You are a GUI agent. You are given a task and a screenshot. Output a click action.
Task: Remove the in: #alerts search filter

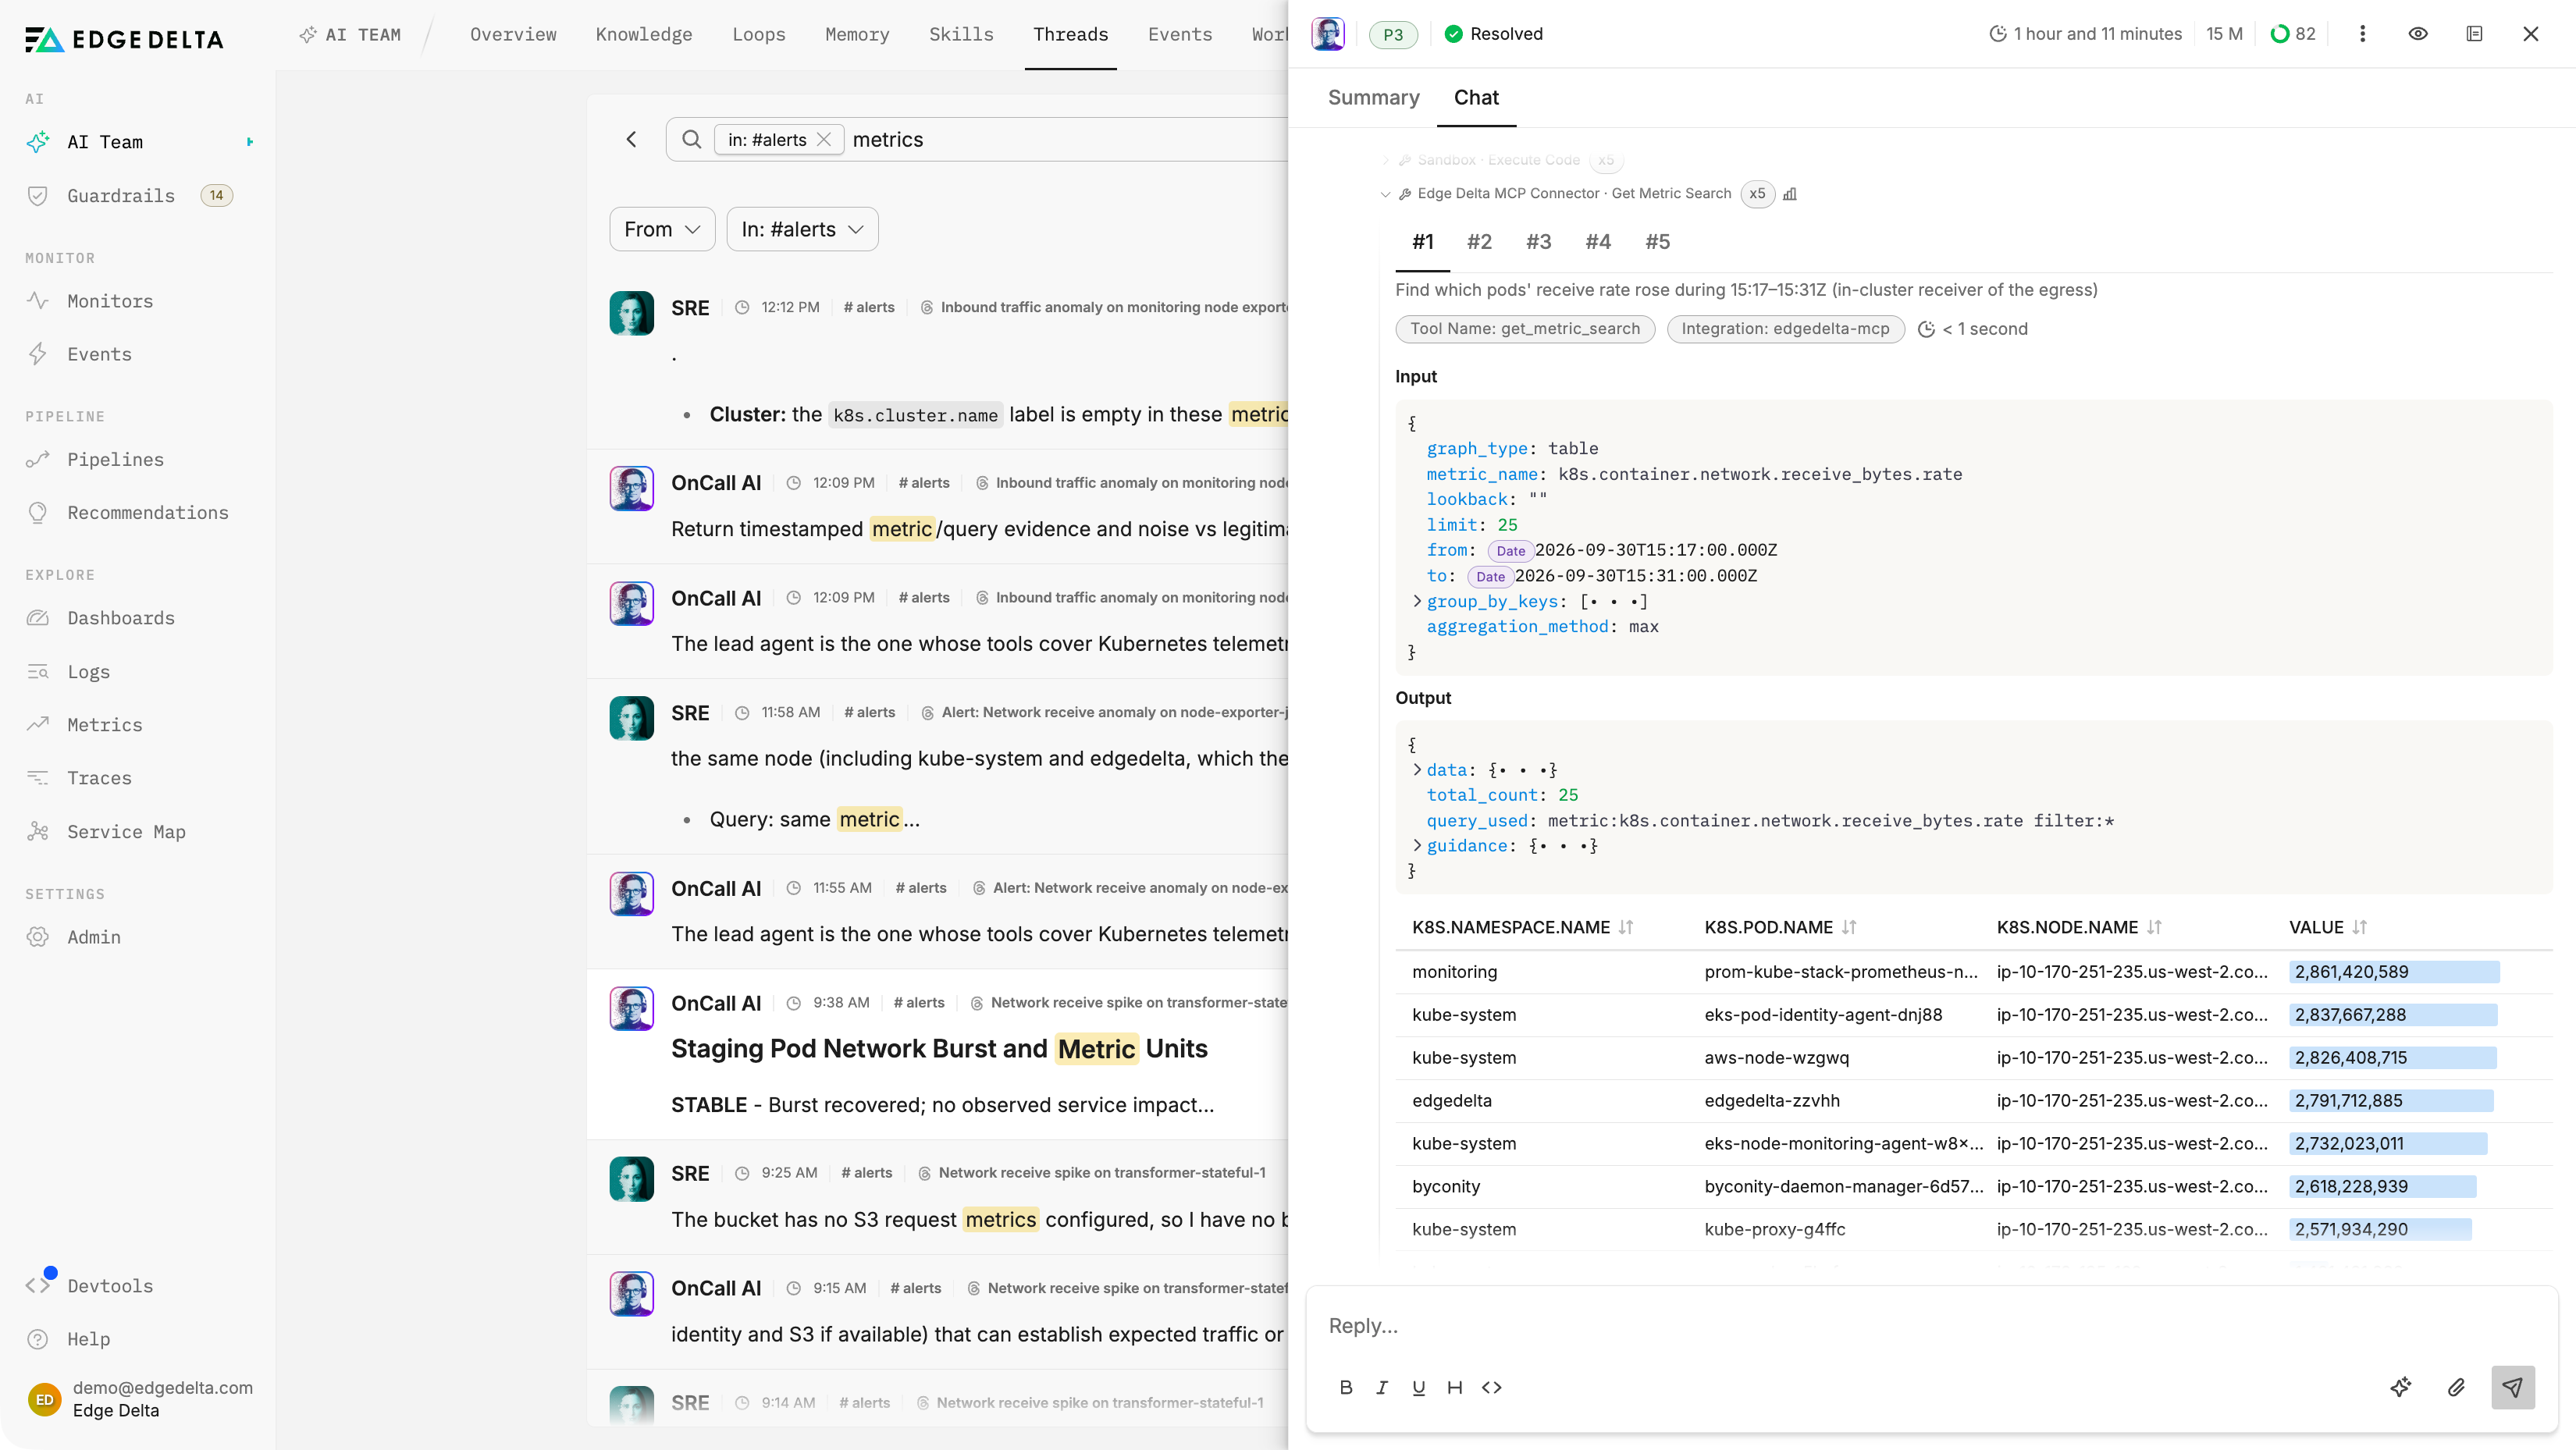tap(824, 140)
